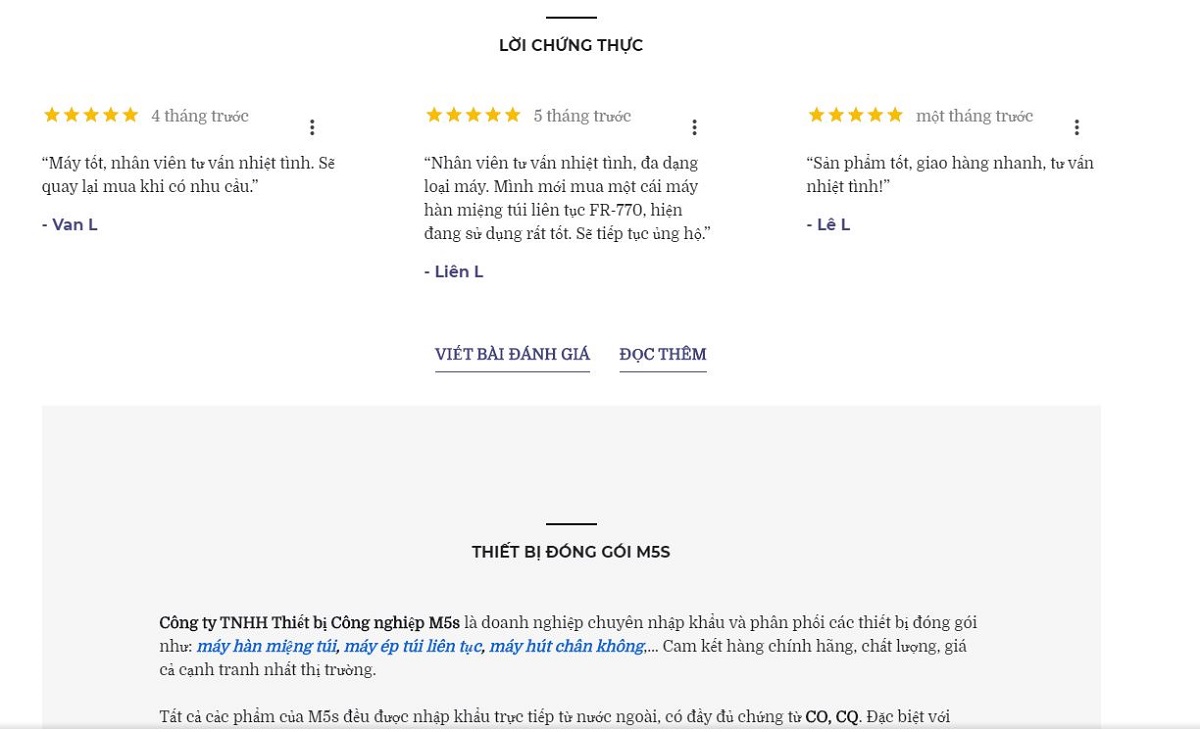This screenshot has height=732, width=1200.
Task: Click ĐỌC THÊM to read more reviews
Action: (662, 354)
